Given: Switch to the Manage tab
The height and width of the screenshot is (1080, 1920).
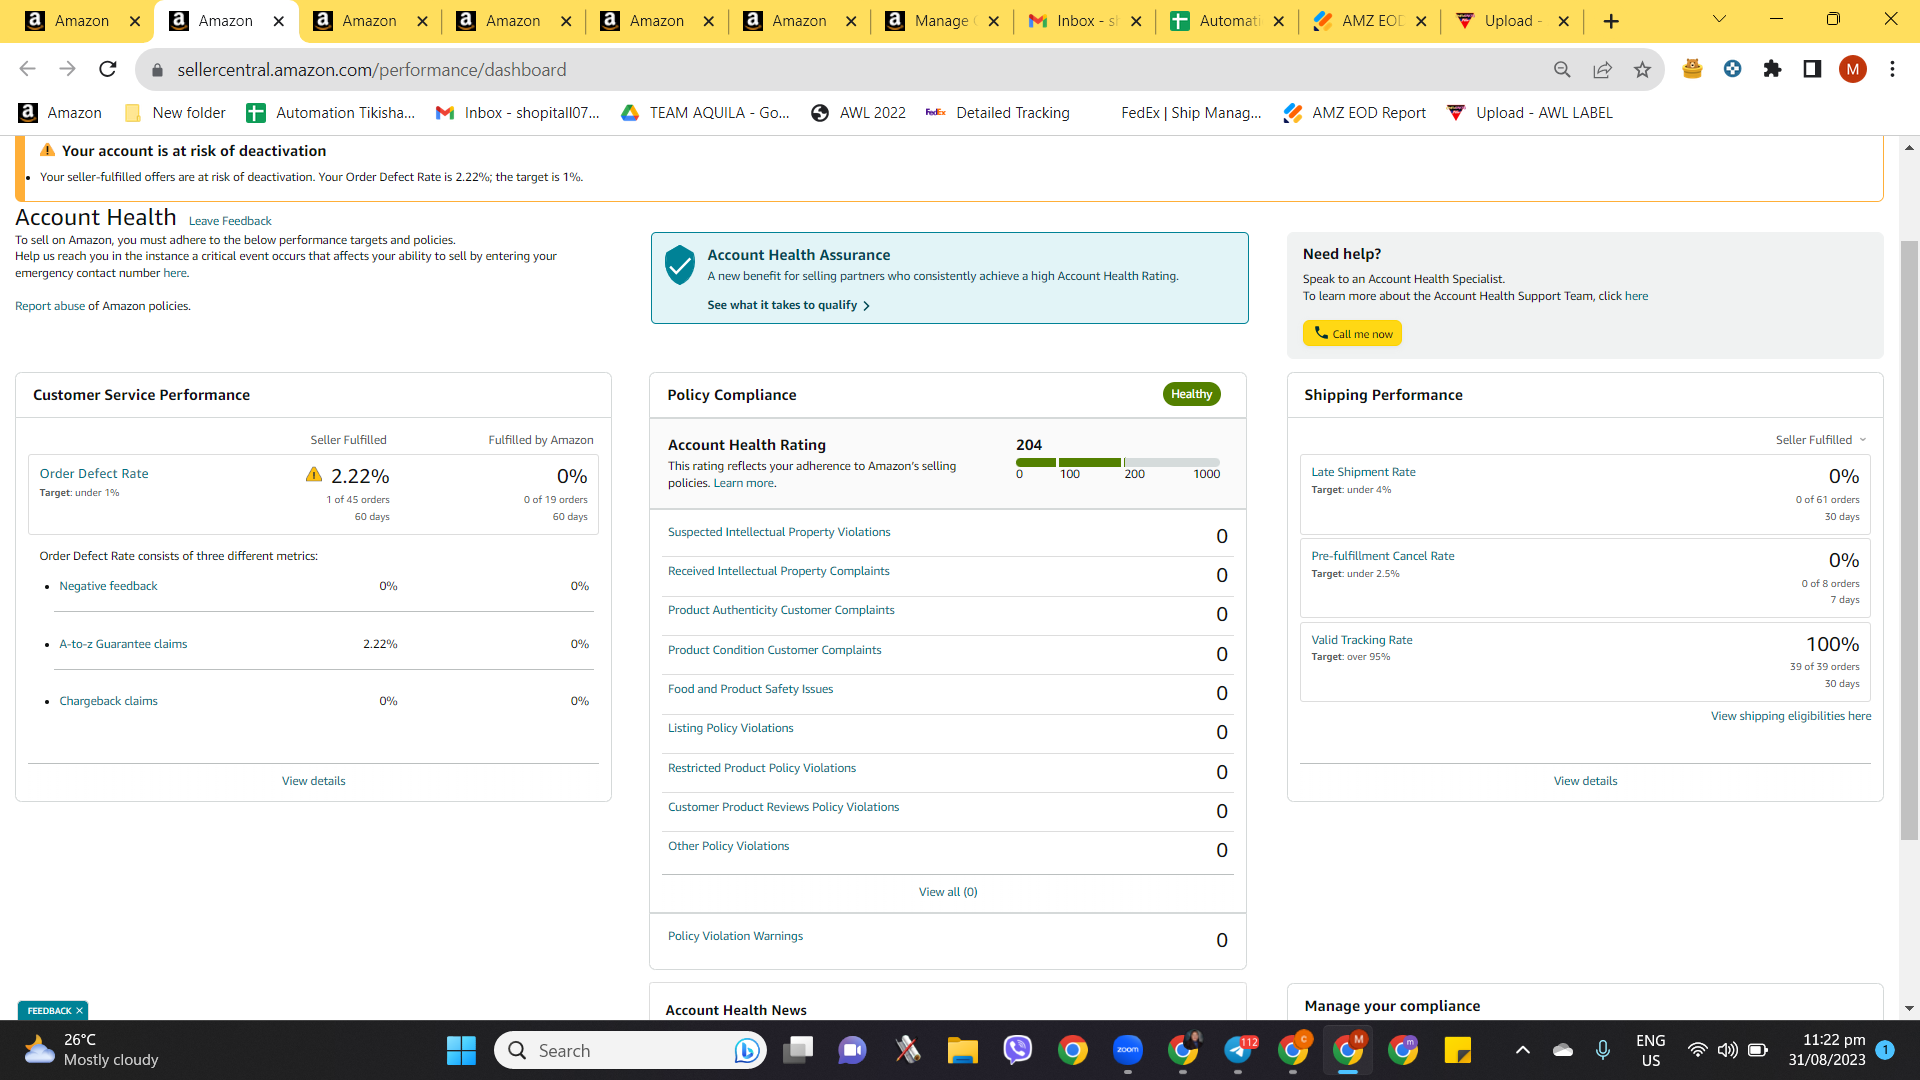Looking at the screenshot, I should (942, 21).
